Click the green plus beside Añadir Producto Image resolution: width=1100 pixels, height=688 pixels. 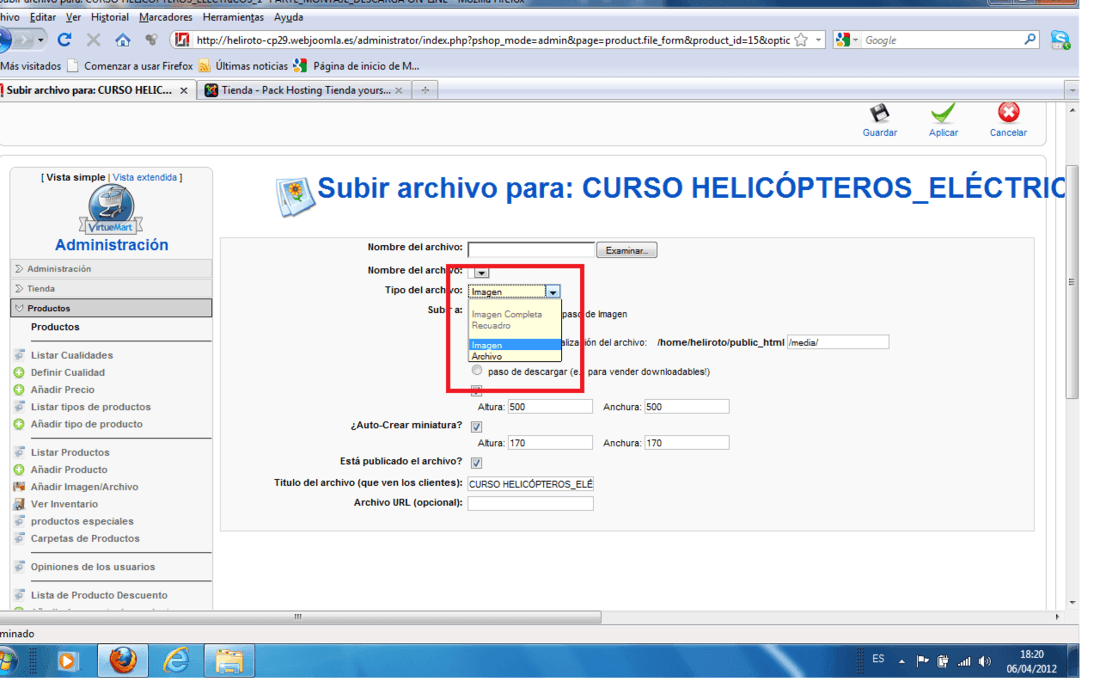tap(20, 469)
